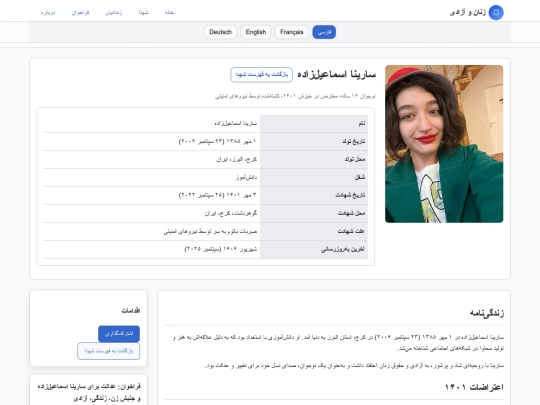Image resolution: width=540 pixels, height=405 pixels.
Task: Click the value گوهردشت، کرج، ایران
Action: (x=231, y=213)
